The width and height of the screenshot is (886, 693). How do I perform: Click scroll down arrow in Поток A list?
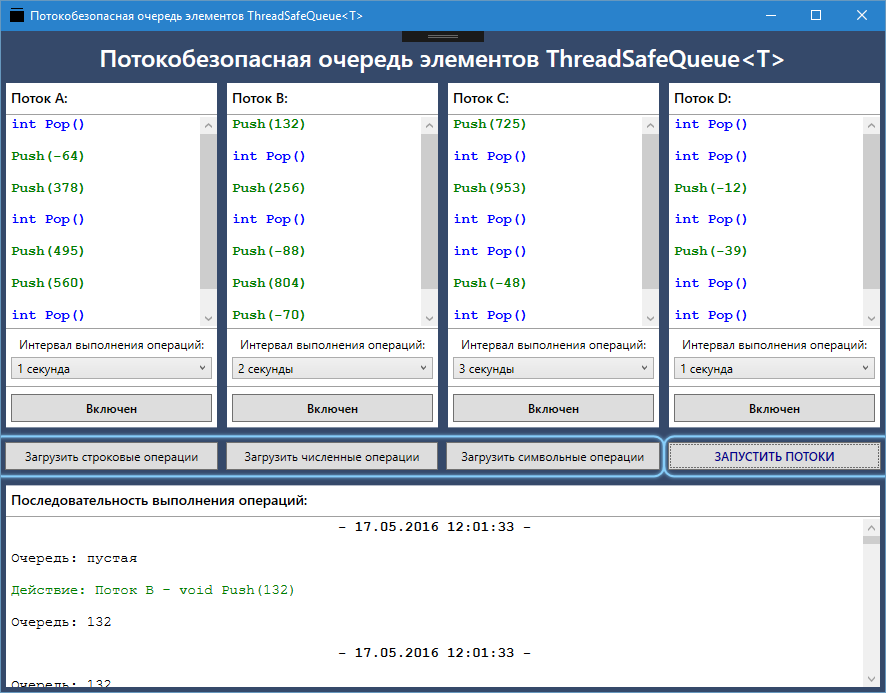209,318
